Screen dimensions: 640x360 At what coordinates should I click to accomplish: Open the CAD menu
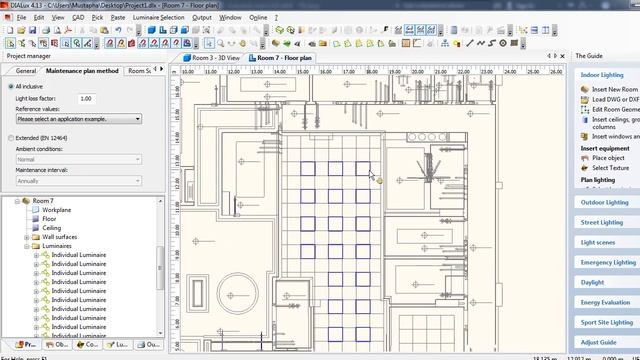(78, 18)
